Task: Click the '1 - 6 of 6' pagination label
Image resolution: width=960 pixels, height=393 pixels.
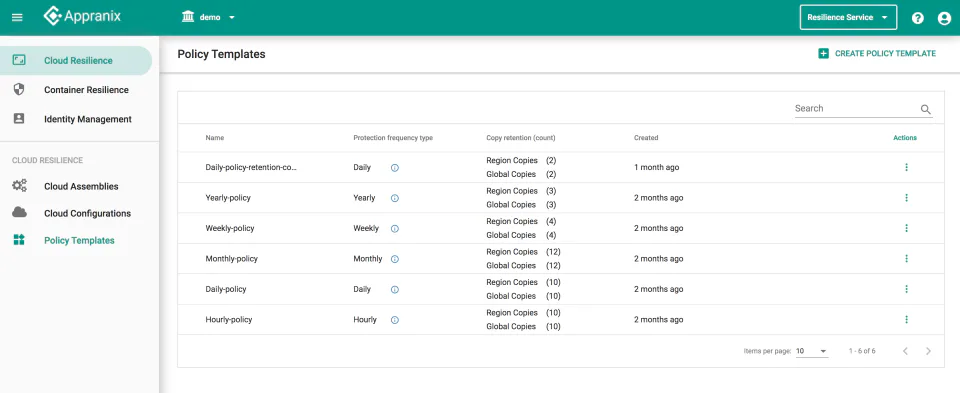Action: pos(862,351)
